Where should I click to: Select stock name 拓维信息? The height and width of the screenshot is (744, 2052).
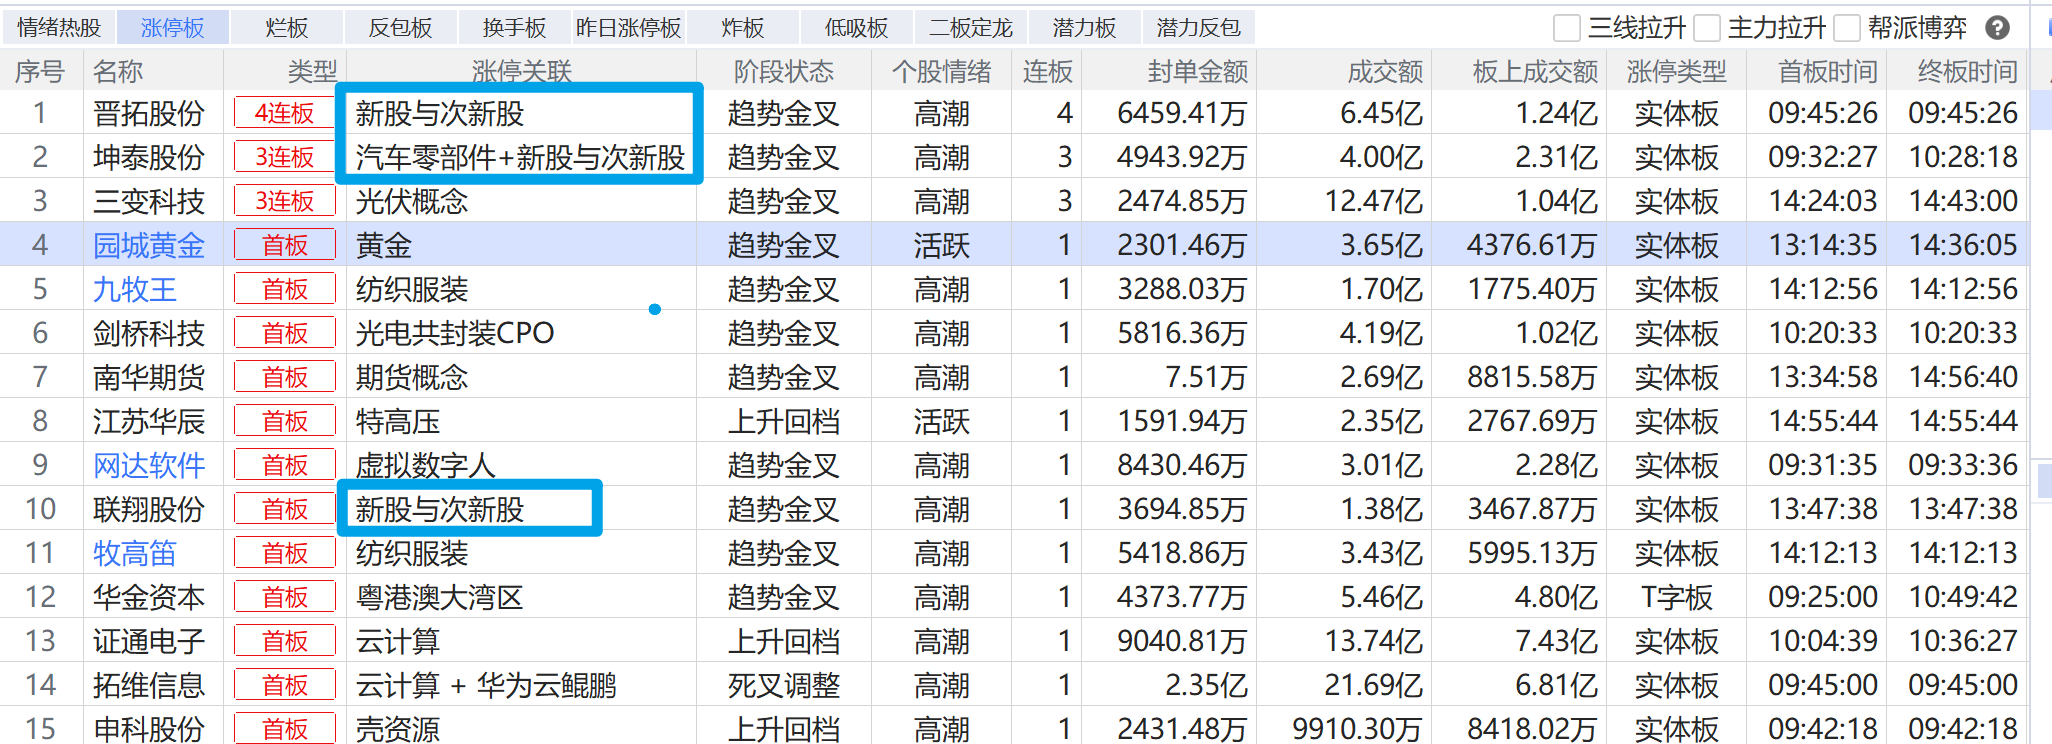[149, 686]
